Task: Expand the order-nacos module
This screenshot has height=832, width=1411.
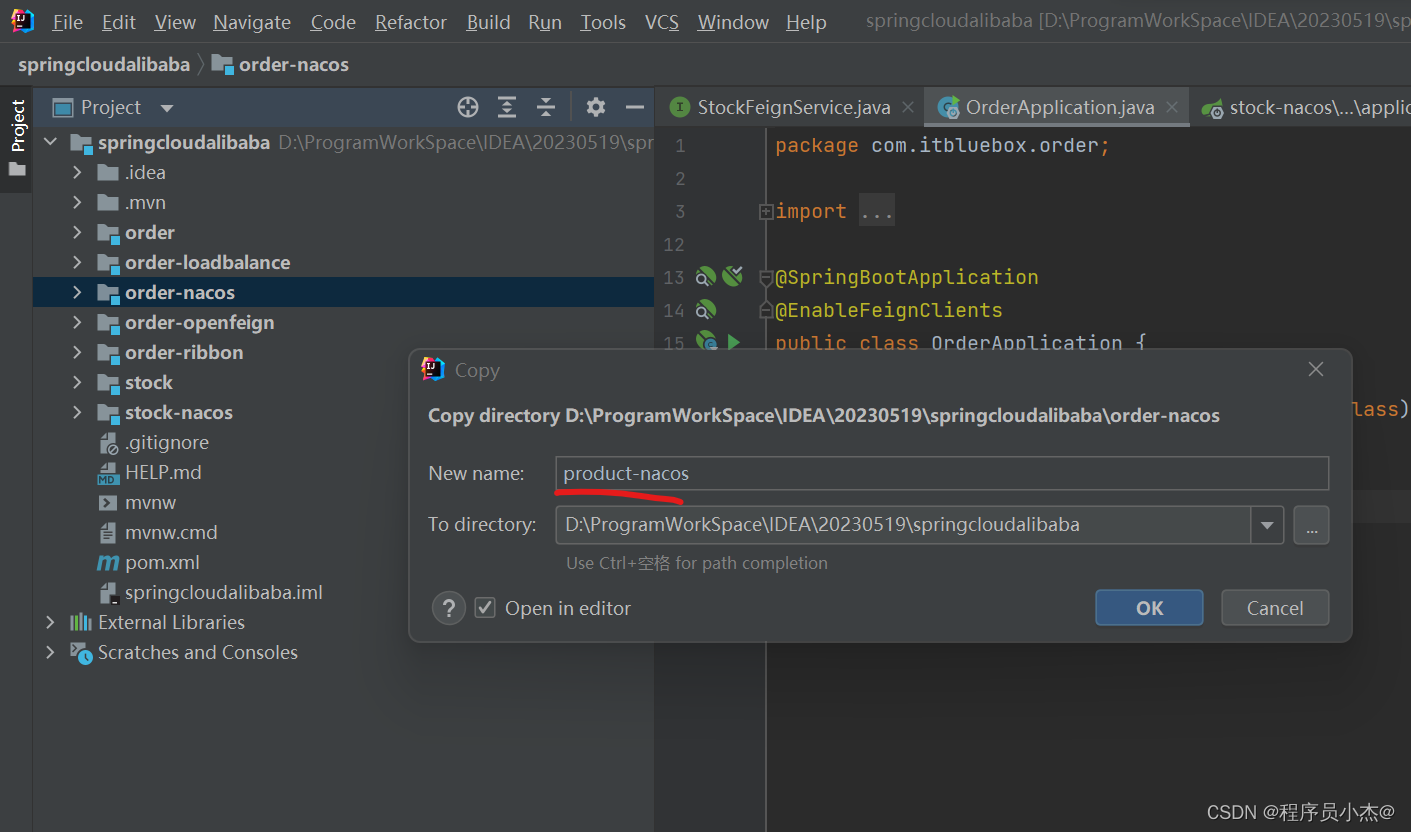Action: (x=77, y=292)
